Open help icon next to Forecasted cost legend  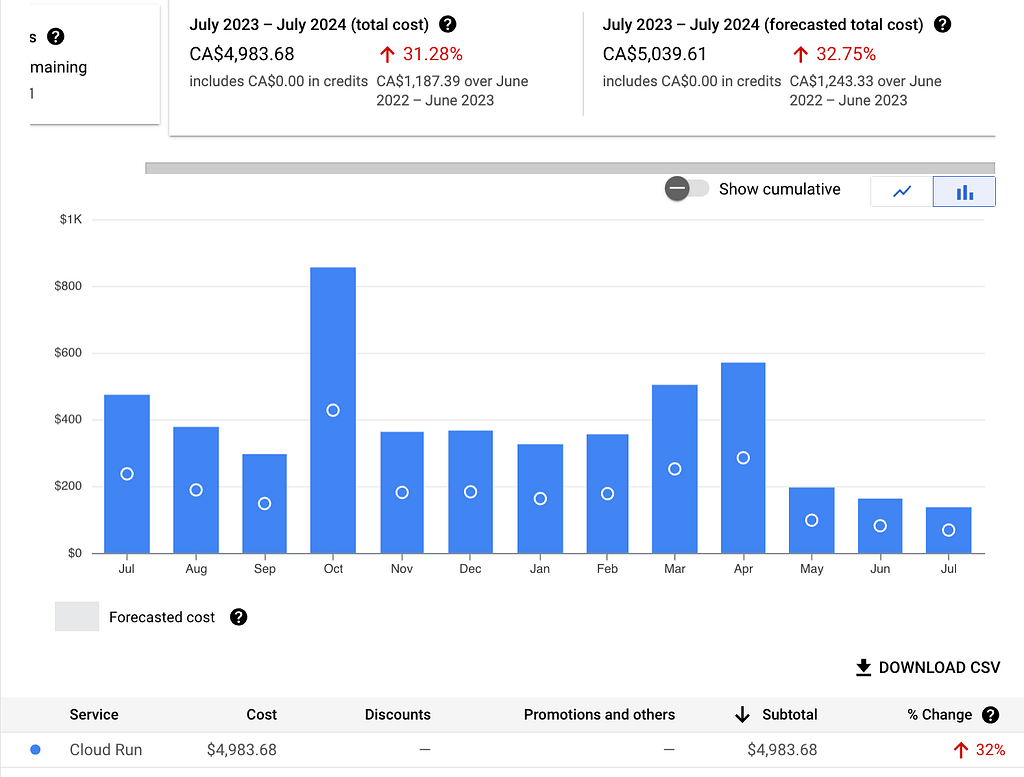(x=238, y=617)
